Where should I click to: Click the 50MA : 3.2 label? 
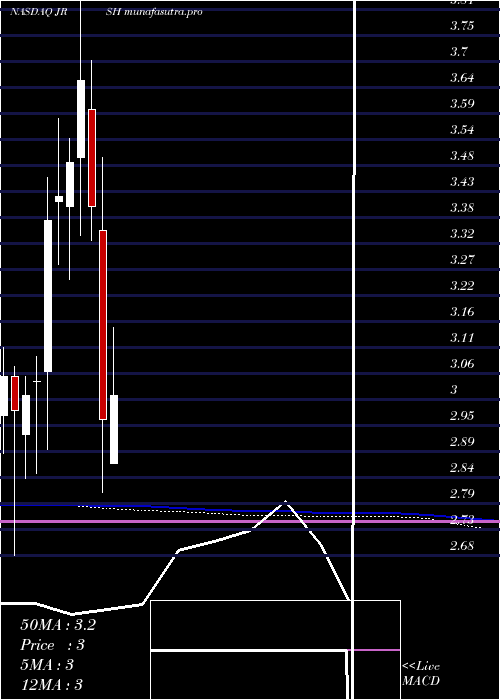click(58, 625)
